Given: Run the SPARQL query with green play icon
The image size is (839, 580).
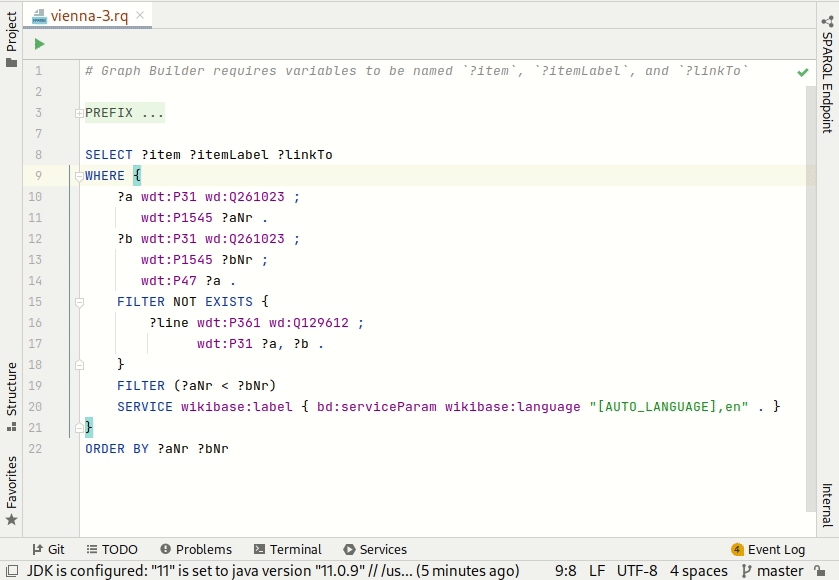Looking at the screenshot, I should point(39,44).
